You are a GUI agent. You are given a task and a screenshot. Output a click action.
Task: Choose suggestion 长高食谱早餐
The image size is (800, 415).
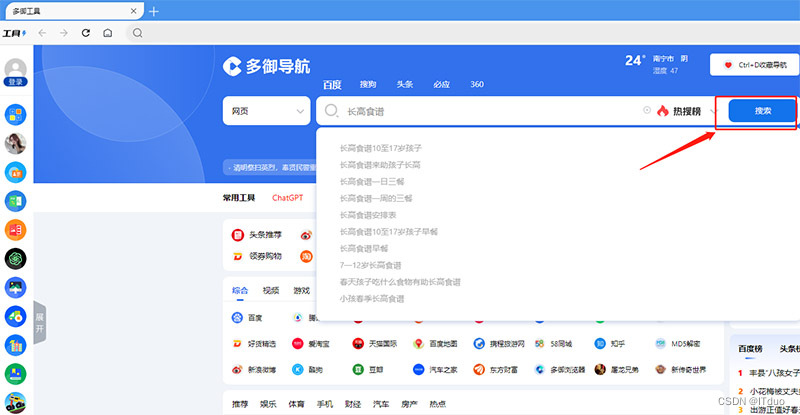tap(364, 249)
